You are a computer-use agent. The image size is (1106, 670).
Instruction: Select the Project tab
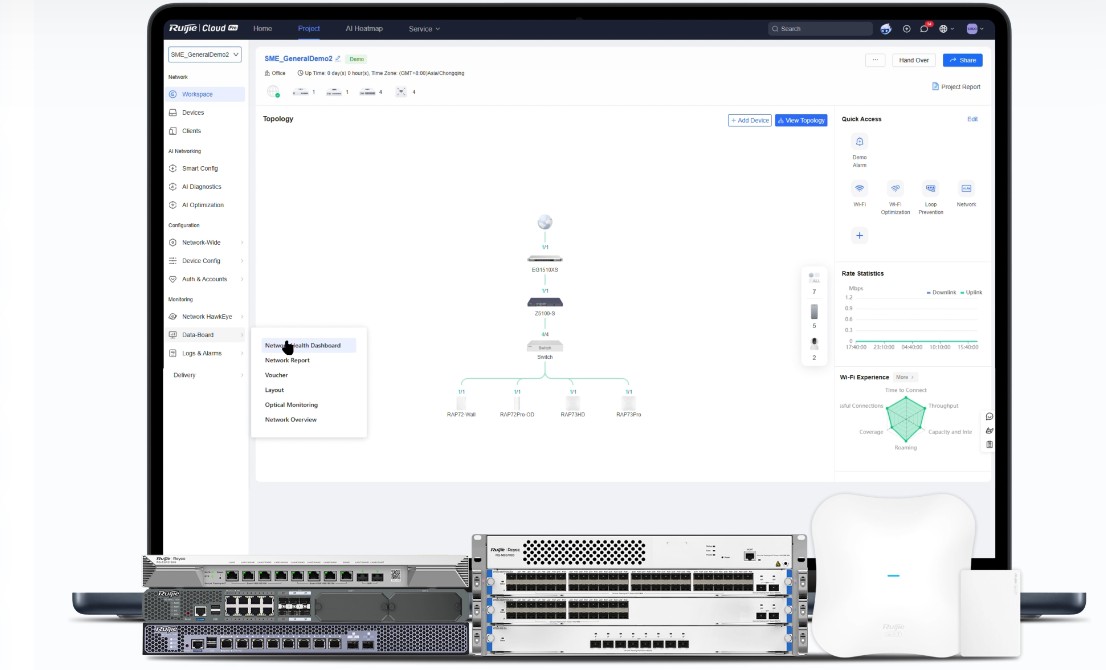pyautogui.click(x=308, y=29)
